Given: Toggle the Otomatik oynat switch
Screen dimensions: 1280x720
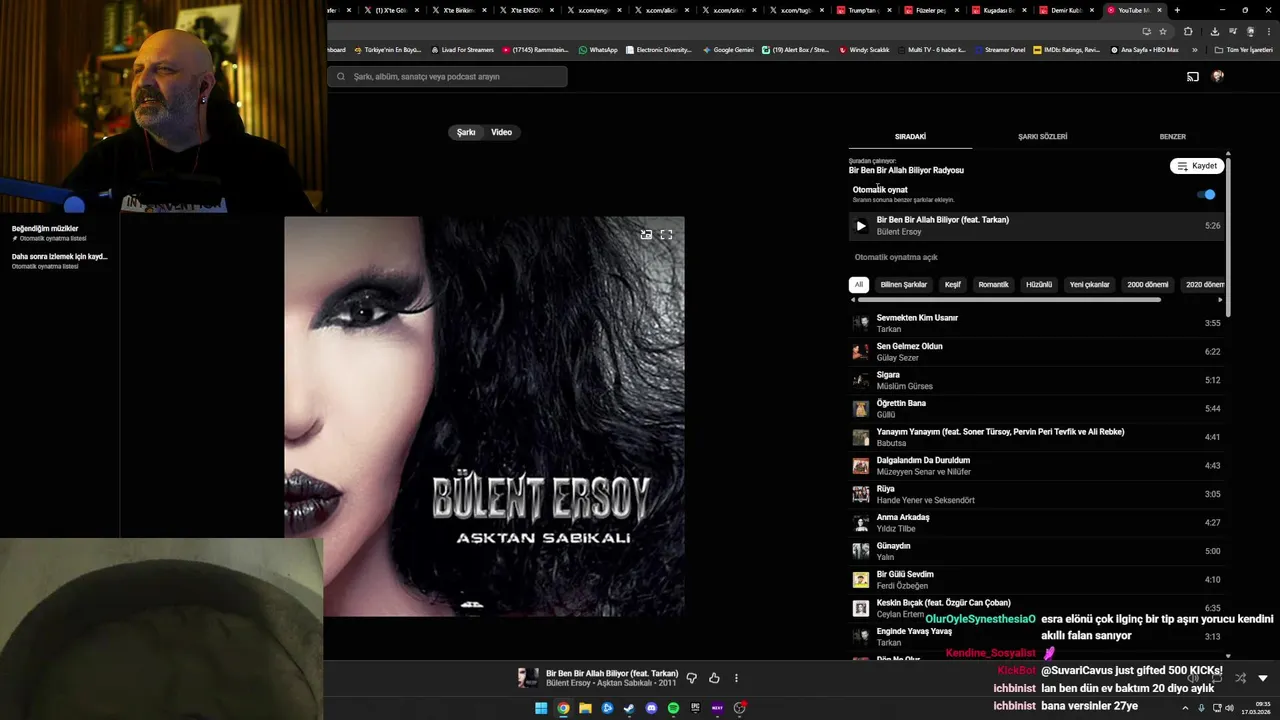Looking at the screenshot, I should pyautogui.click(x=1206, y=194).
